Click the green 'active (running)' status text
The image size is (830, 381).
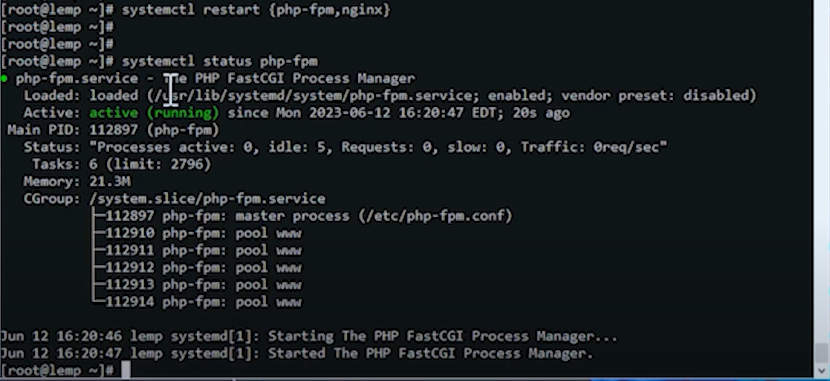point(154,113)
